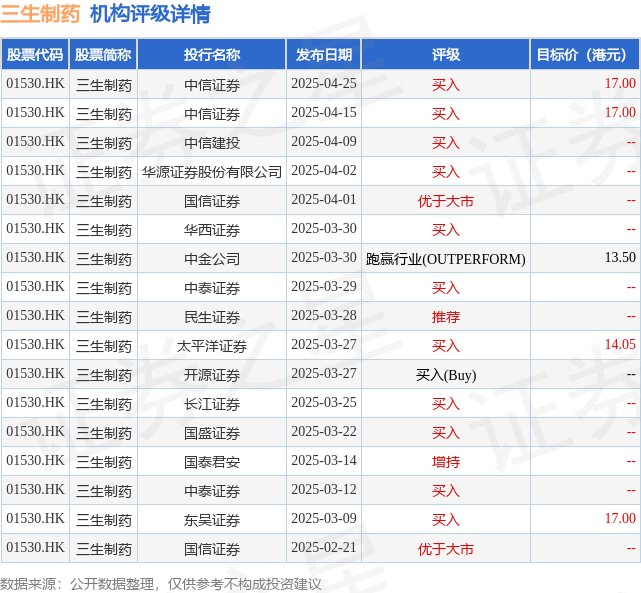
Task: Click 三生制药 name in the 民生证券 row
Action: pyautogui.click(x=103, y=317)
